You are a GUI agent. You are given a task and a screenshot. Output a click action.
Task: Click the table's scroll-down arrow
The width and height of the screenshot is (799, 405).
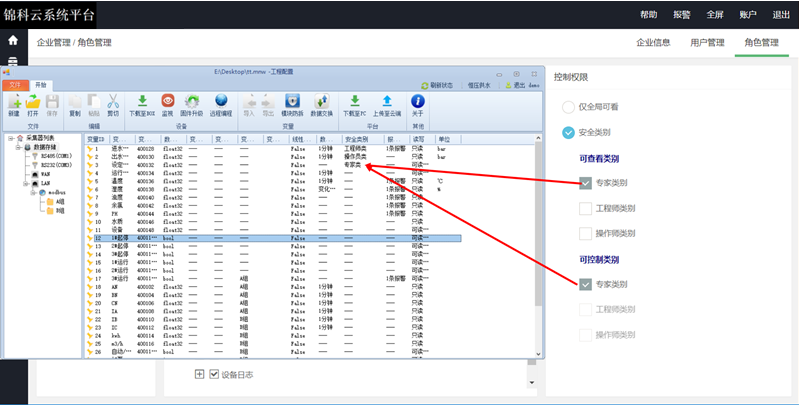tap(538, 354)
